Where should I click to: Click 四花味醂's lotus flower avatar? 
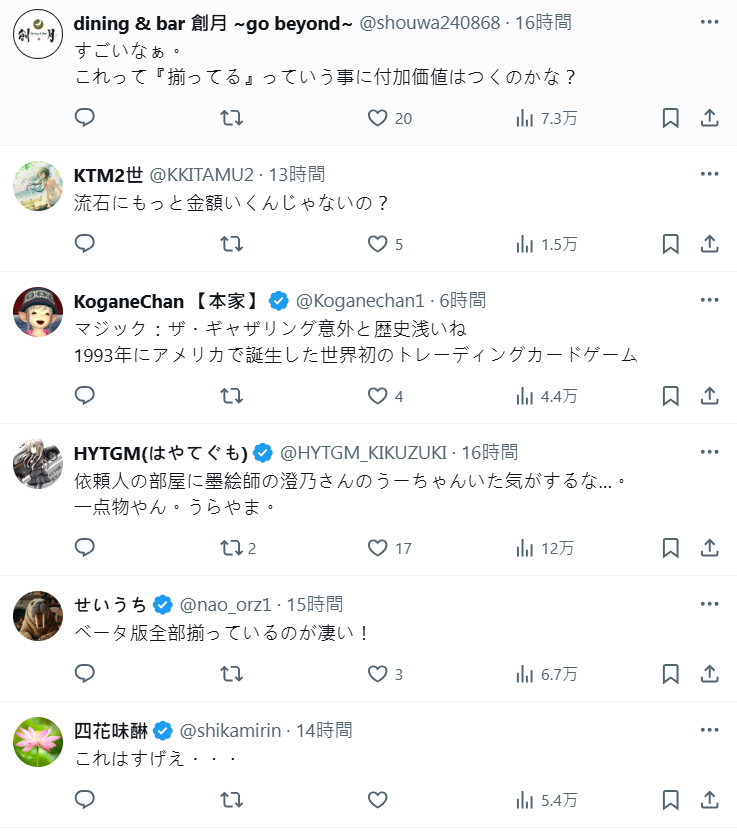coord(38,742)
